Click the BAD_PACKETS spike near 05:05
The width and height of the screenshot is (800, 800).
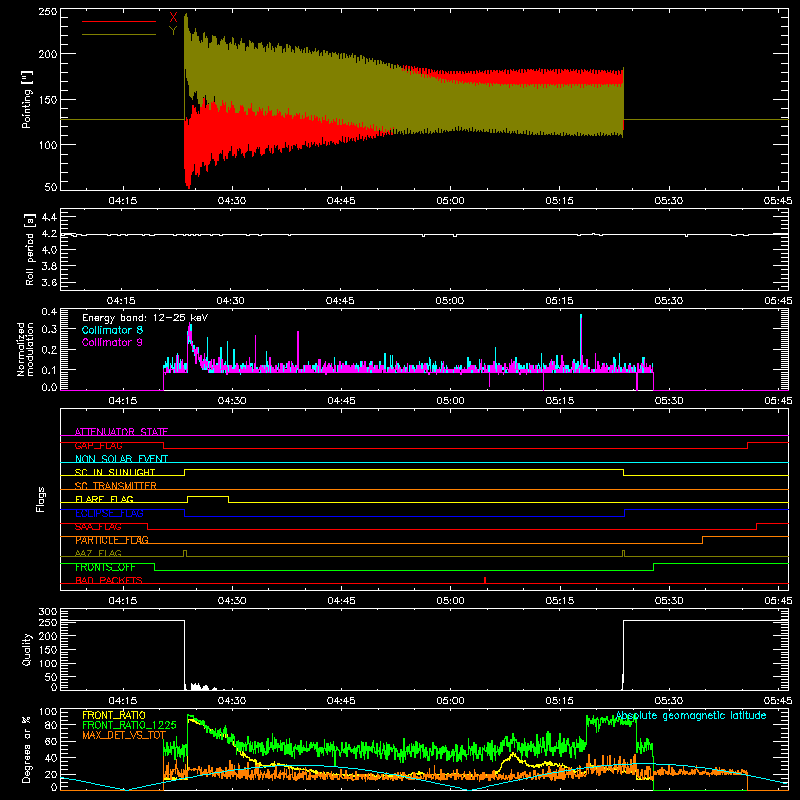click(485, 580)
